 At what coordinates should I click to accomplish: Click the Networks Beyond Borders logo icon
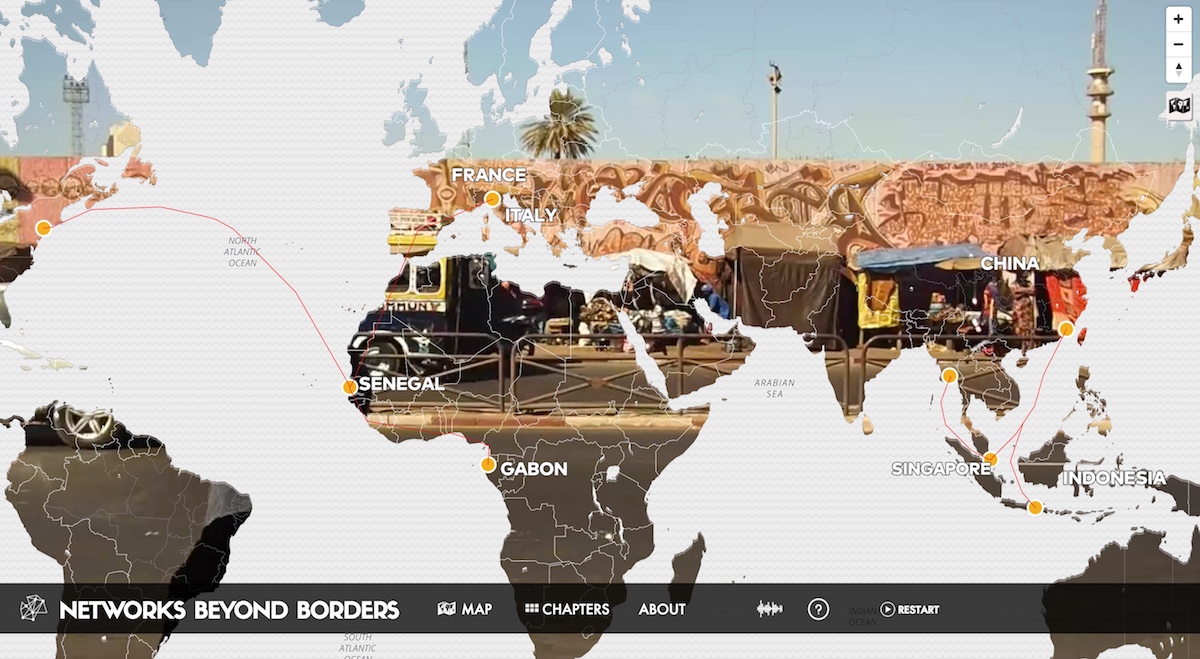pyautogui.click(x=34, y=608)
